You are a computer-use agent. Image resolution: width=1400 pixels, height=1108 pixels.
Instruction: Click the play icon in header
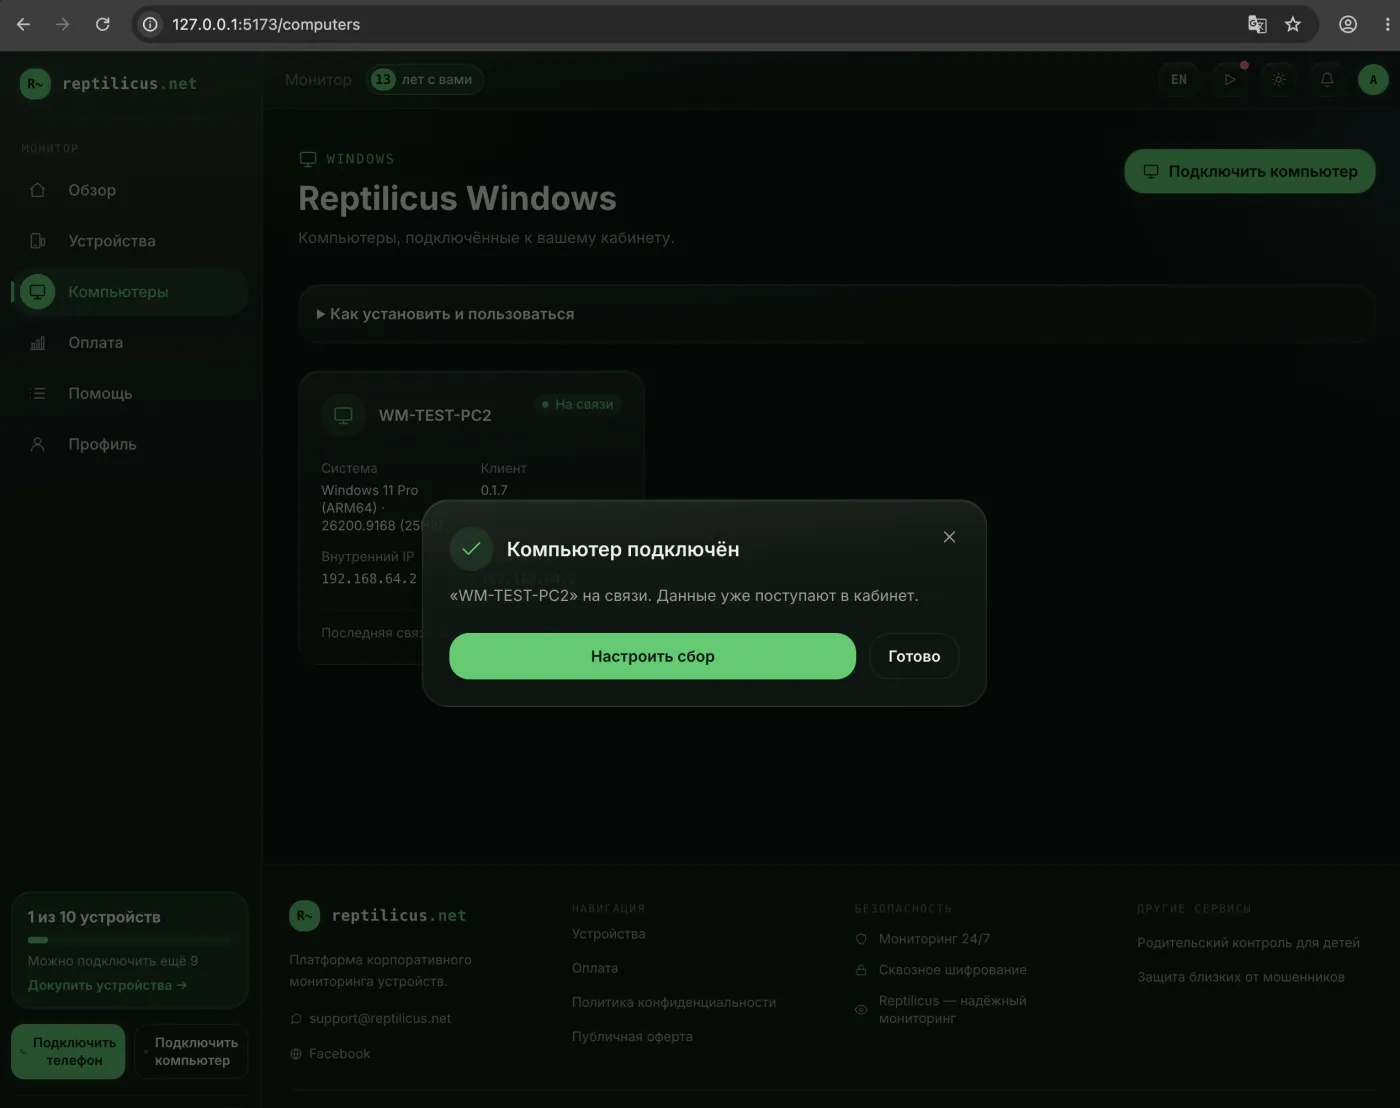[1230, 79]
